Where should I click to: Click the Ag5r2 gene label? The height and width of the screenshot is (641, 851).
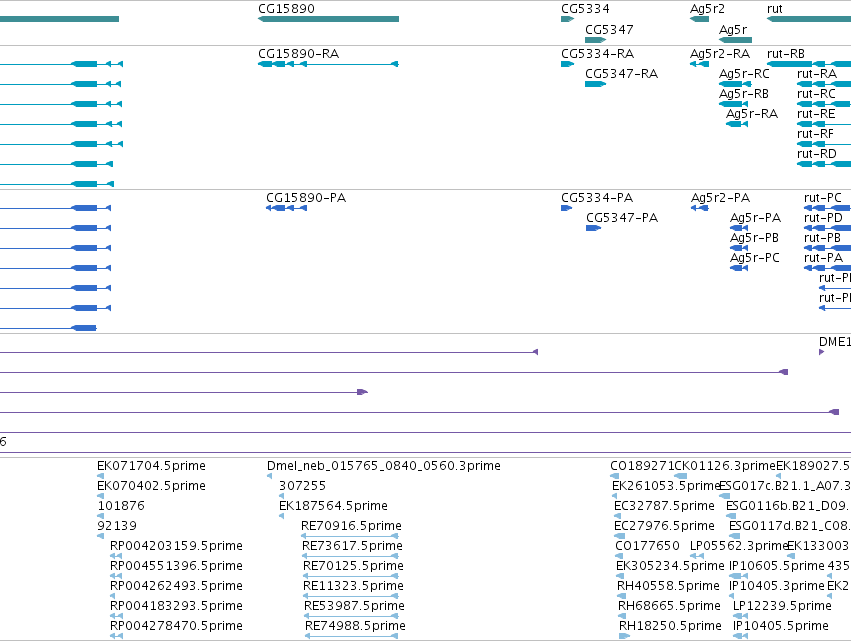707,9
